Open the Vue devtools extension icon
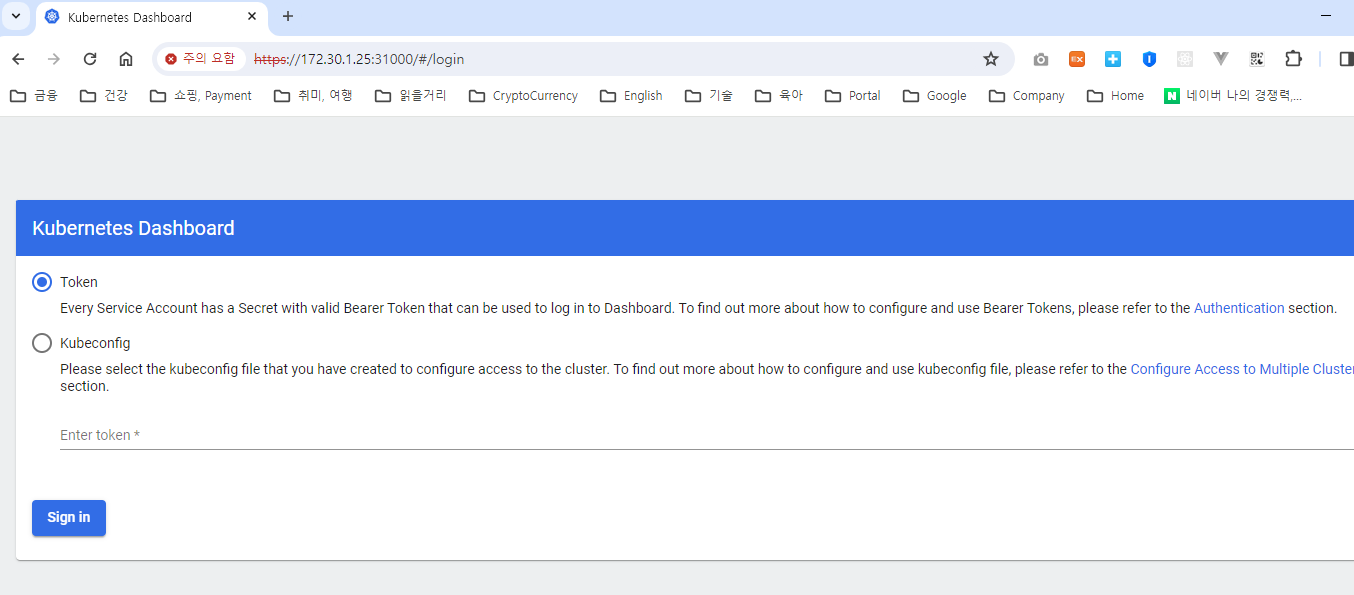This screenshot has width=1354, height=595. point(1221,59)
